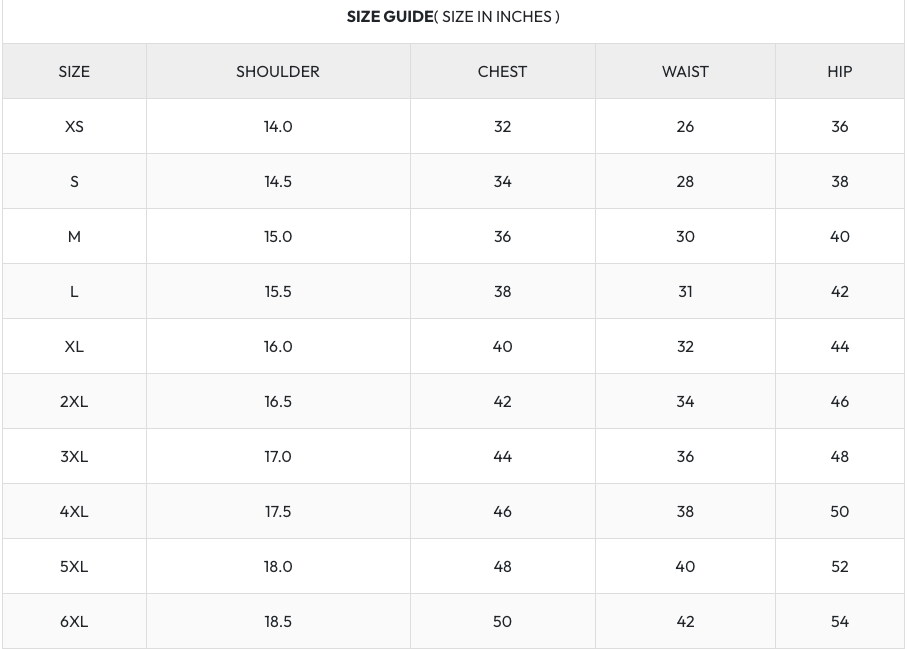Screen dimensions: 908x649
Task: Select the M size row label
Action: [74, 237]
